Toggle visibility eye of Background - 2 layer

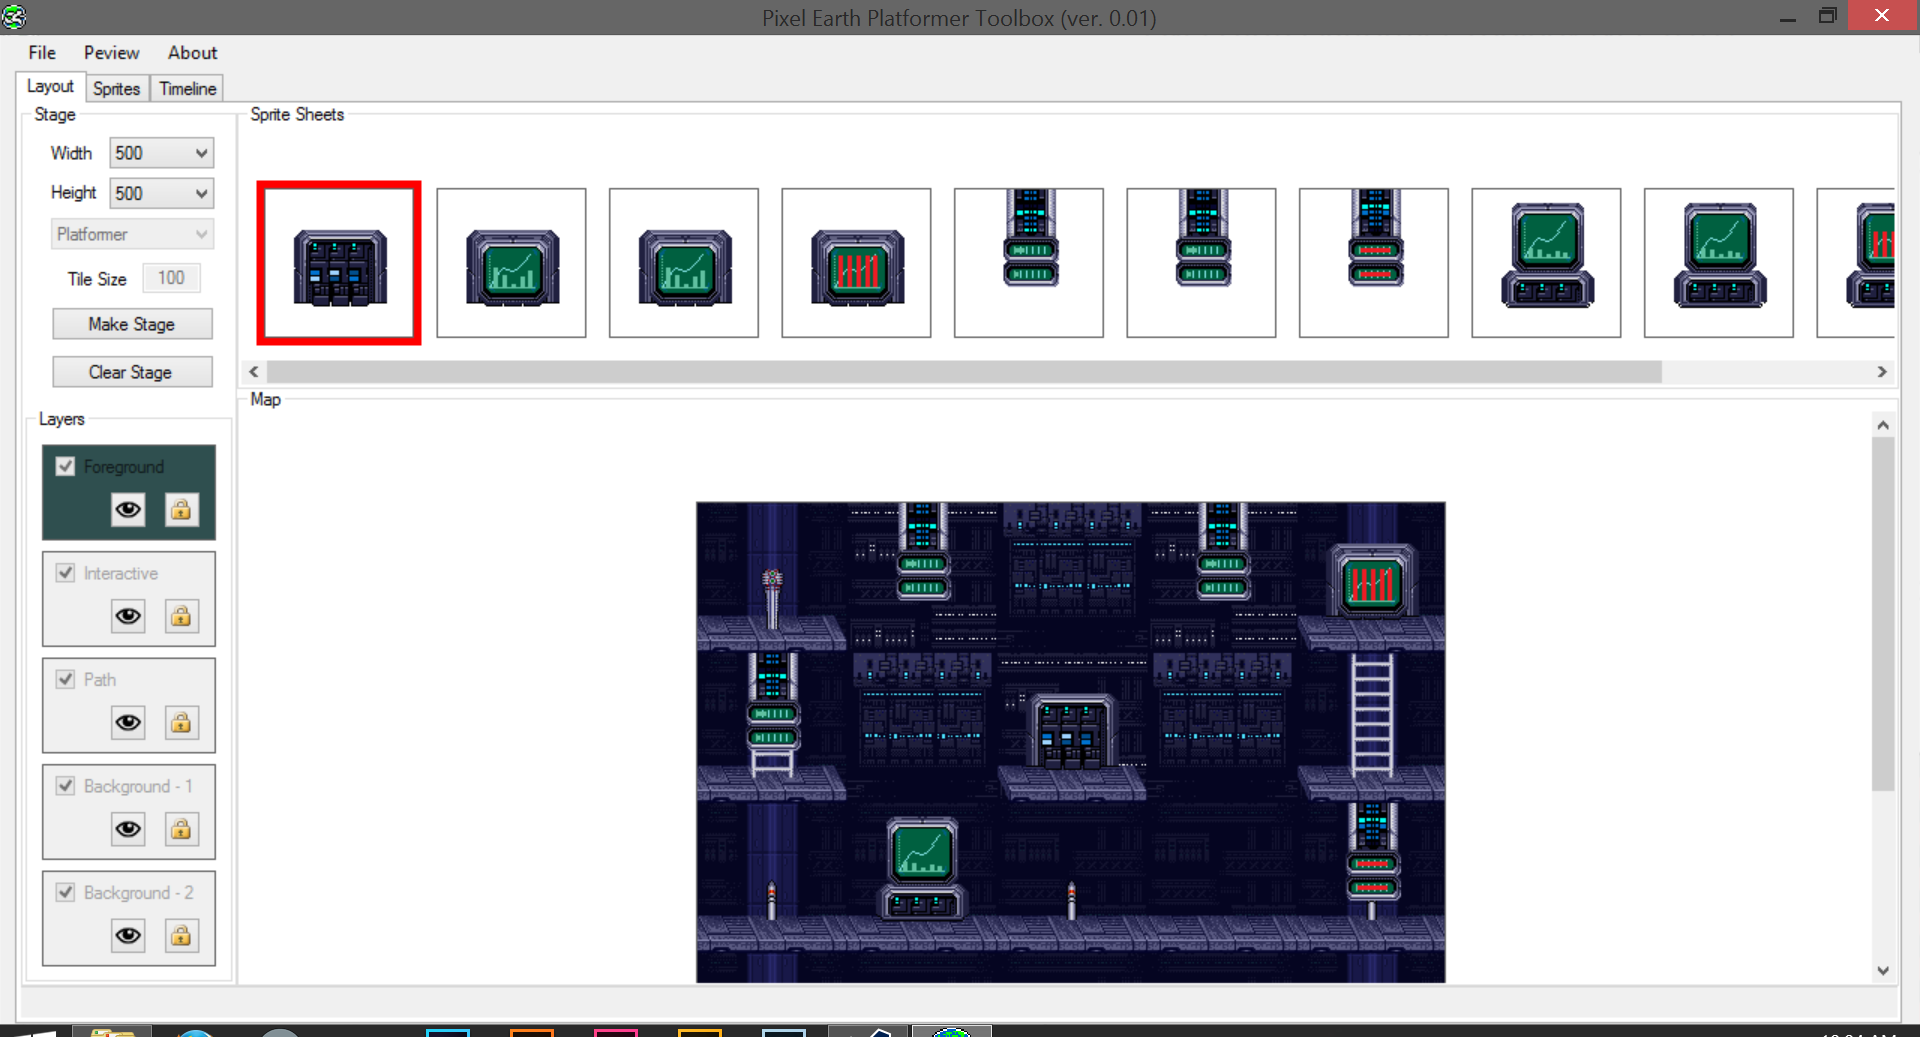(x=128, y=935)
